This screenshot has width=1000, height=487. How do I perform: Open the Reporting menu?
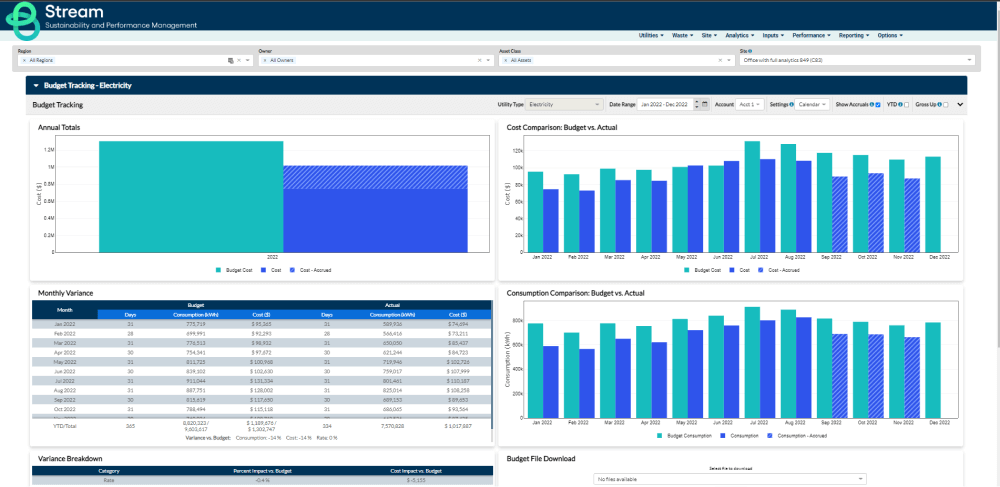point(854,35)
